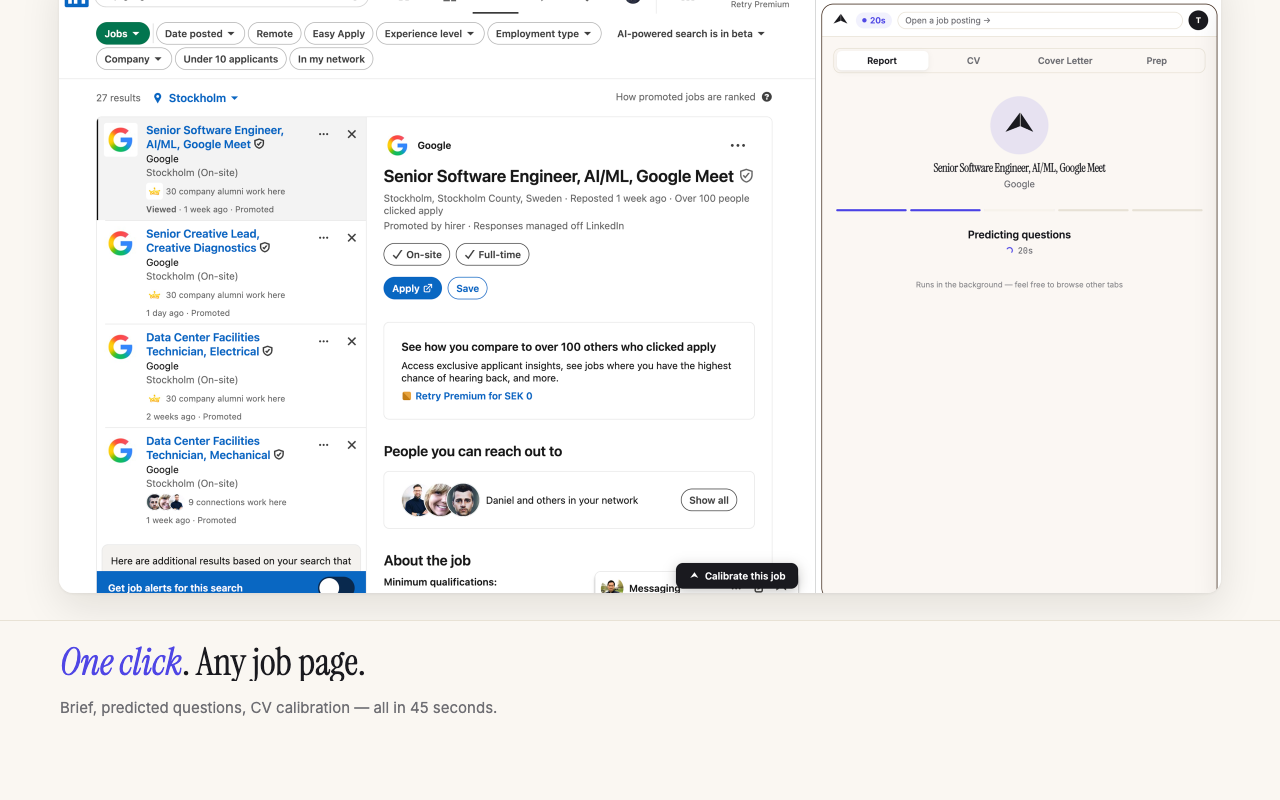This screenshot has height=800, width=1280.
Task: Open the Retry Premium for SEK 0 link
Action: pos(474,396)
